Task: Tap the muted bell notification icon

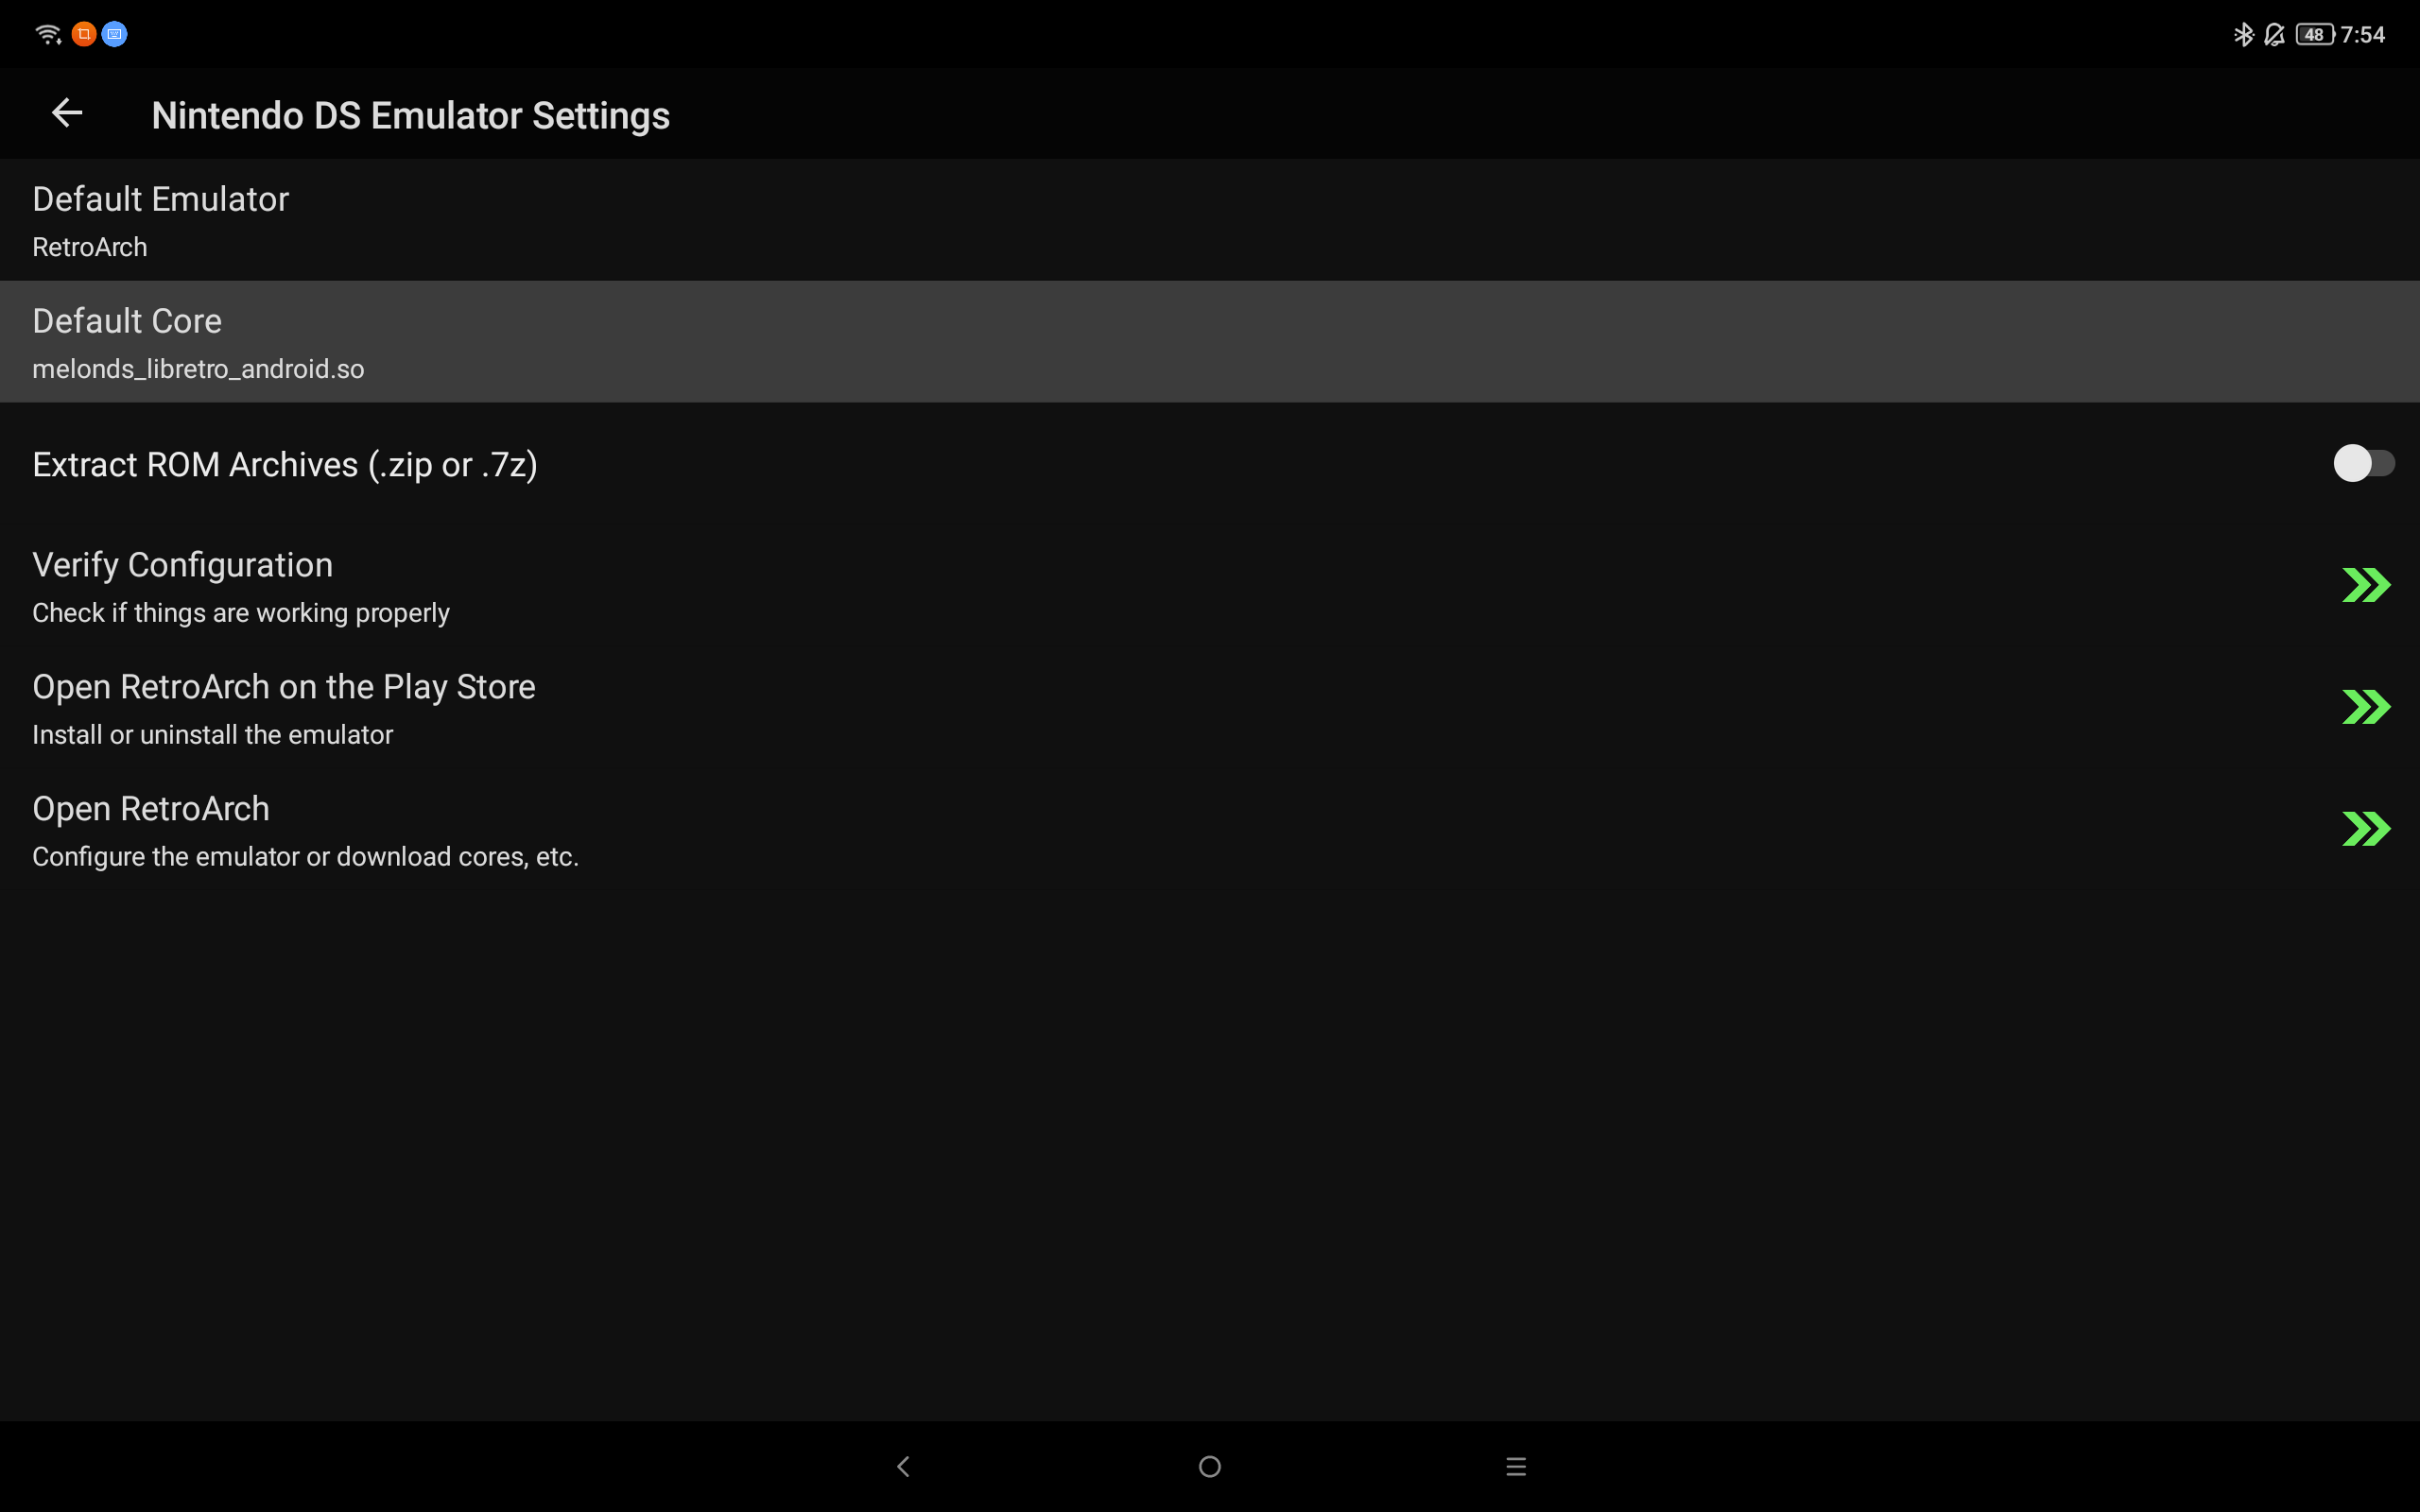Action: (x=2274, y=35)
